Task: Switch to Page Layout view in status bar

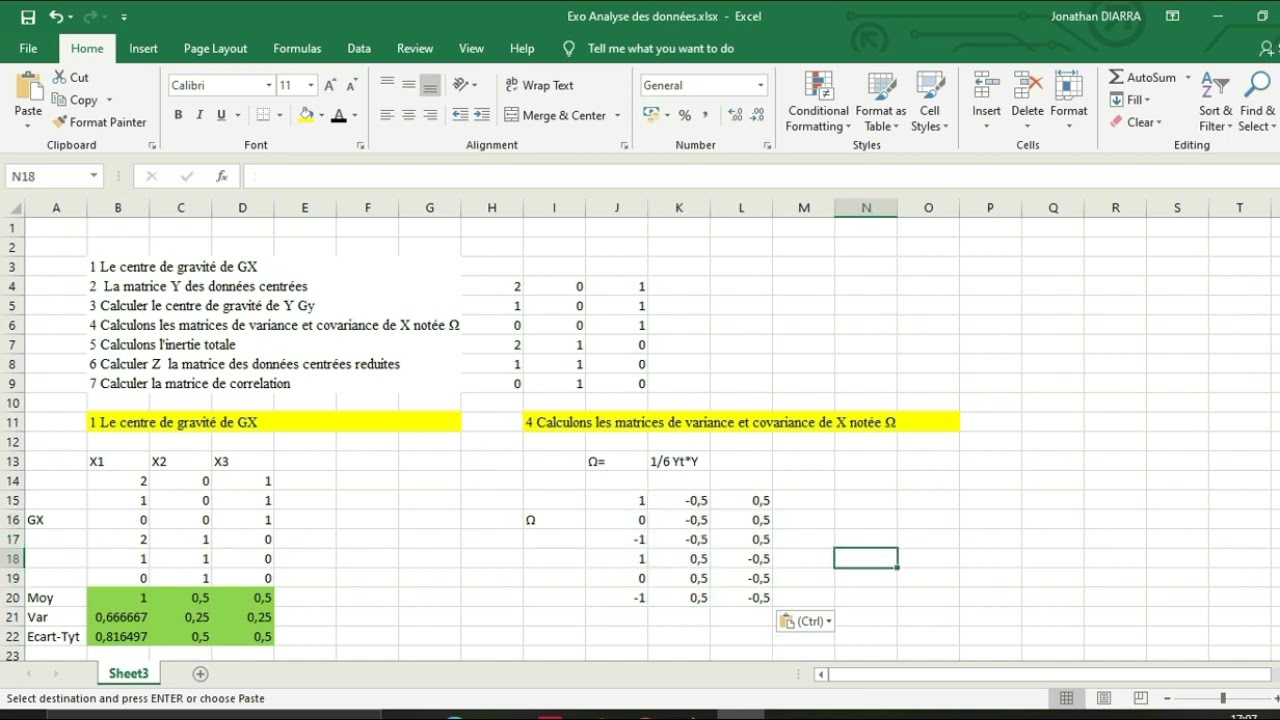Action: (x=1104, y=698)
